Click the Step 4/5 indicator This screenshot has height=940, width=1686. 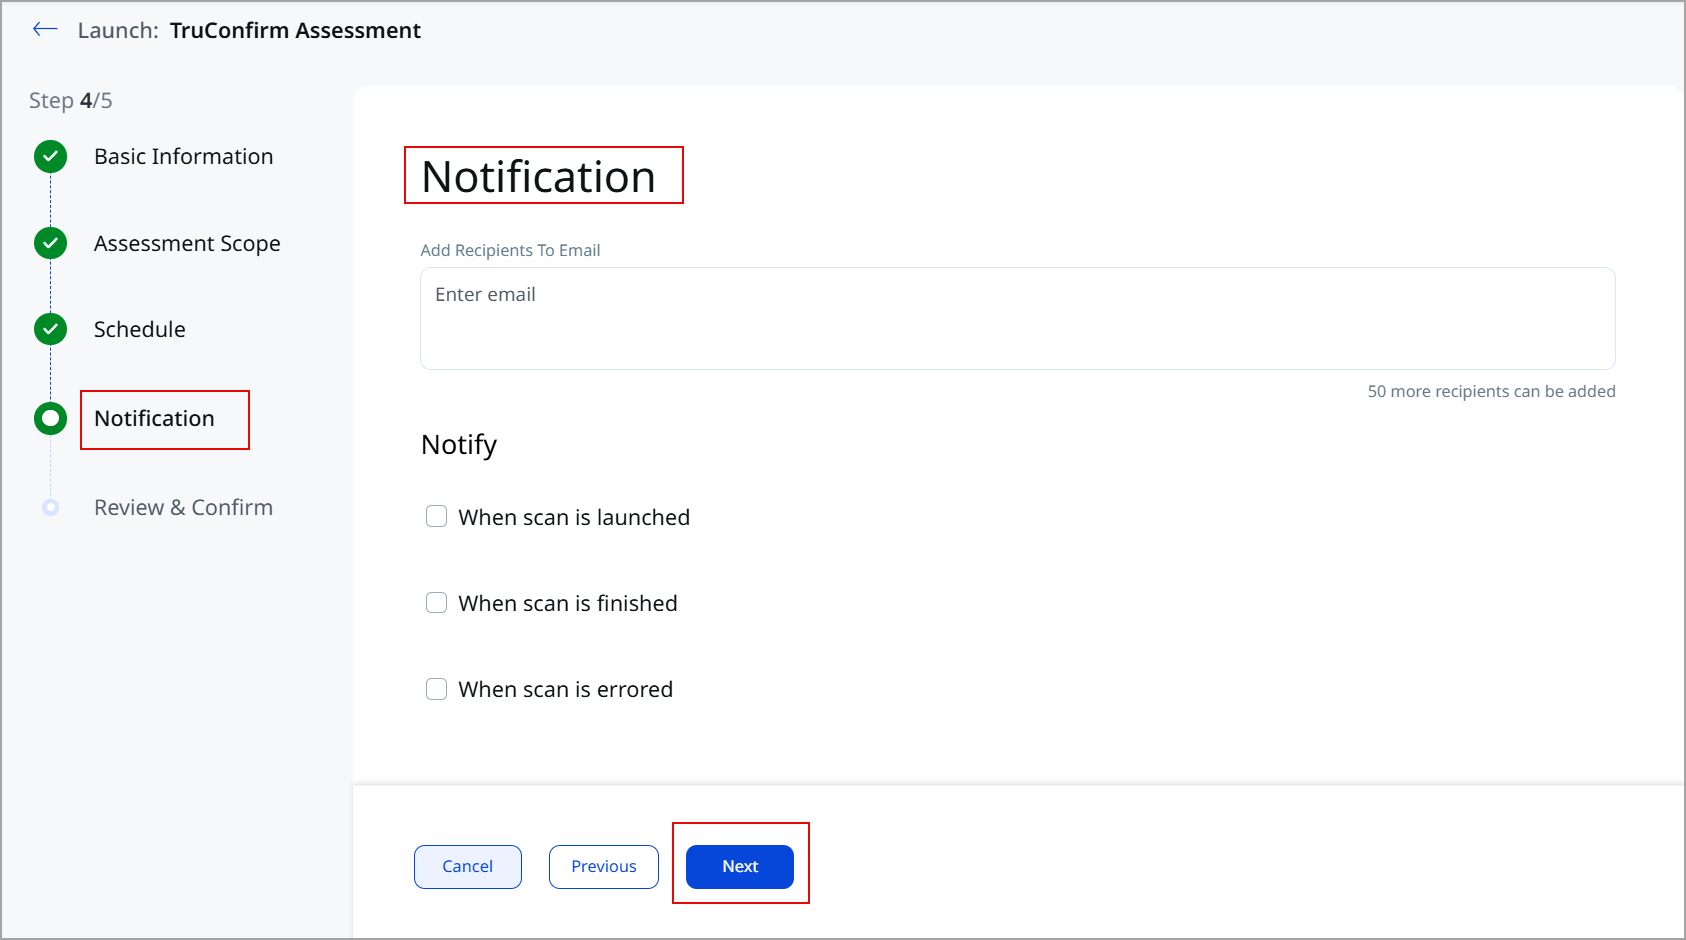[70, 100]
